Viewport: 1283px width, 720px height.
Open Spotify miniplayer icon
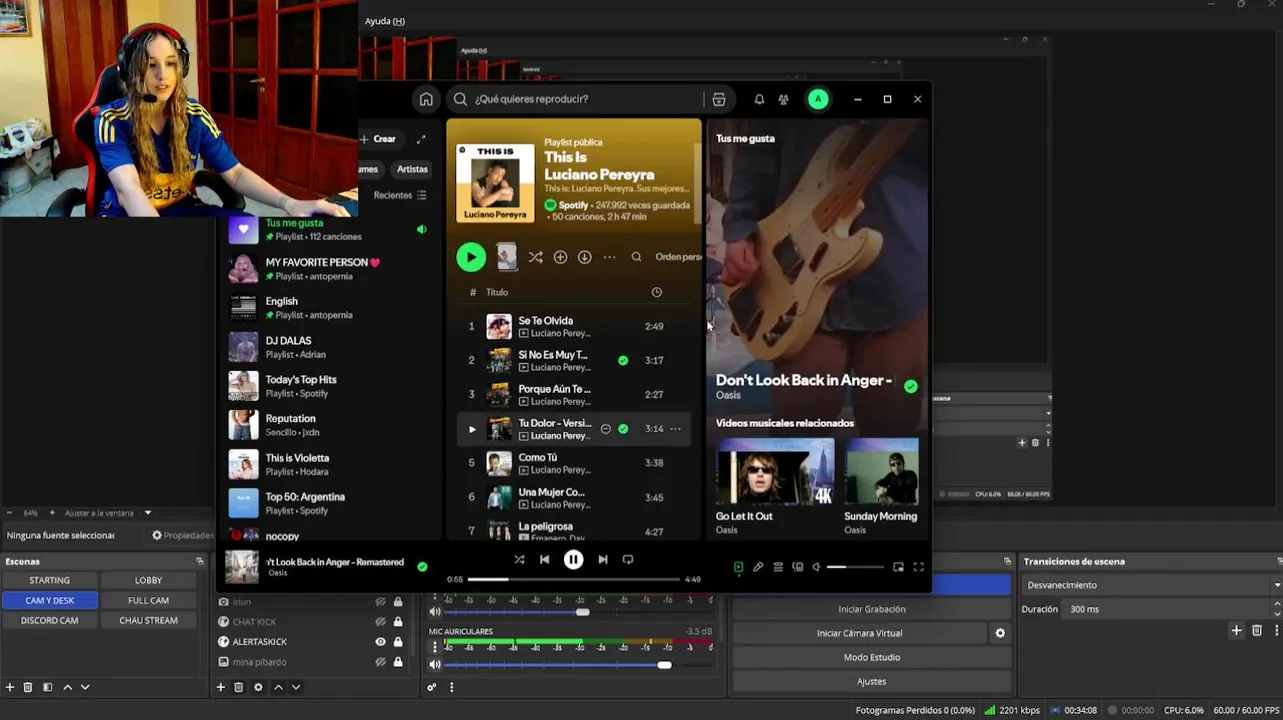[x=898, y=567]
